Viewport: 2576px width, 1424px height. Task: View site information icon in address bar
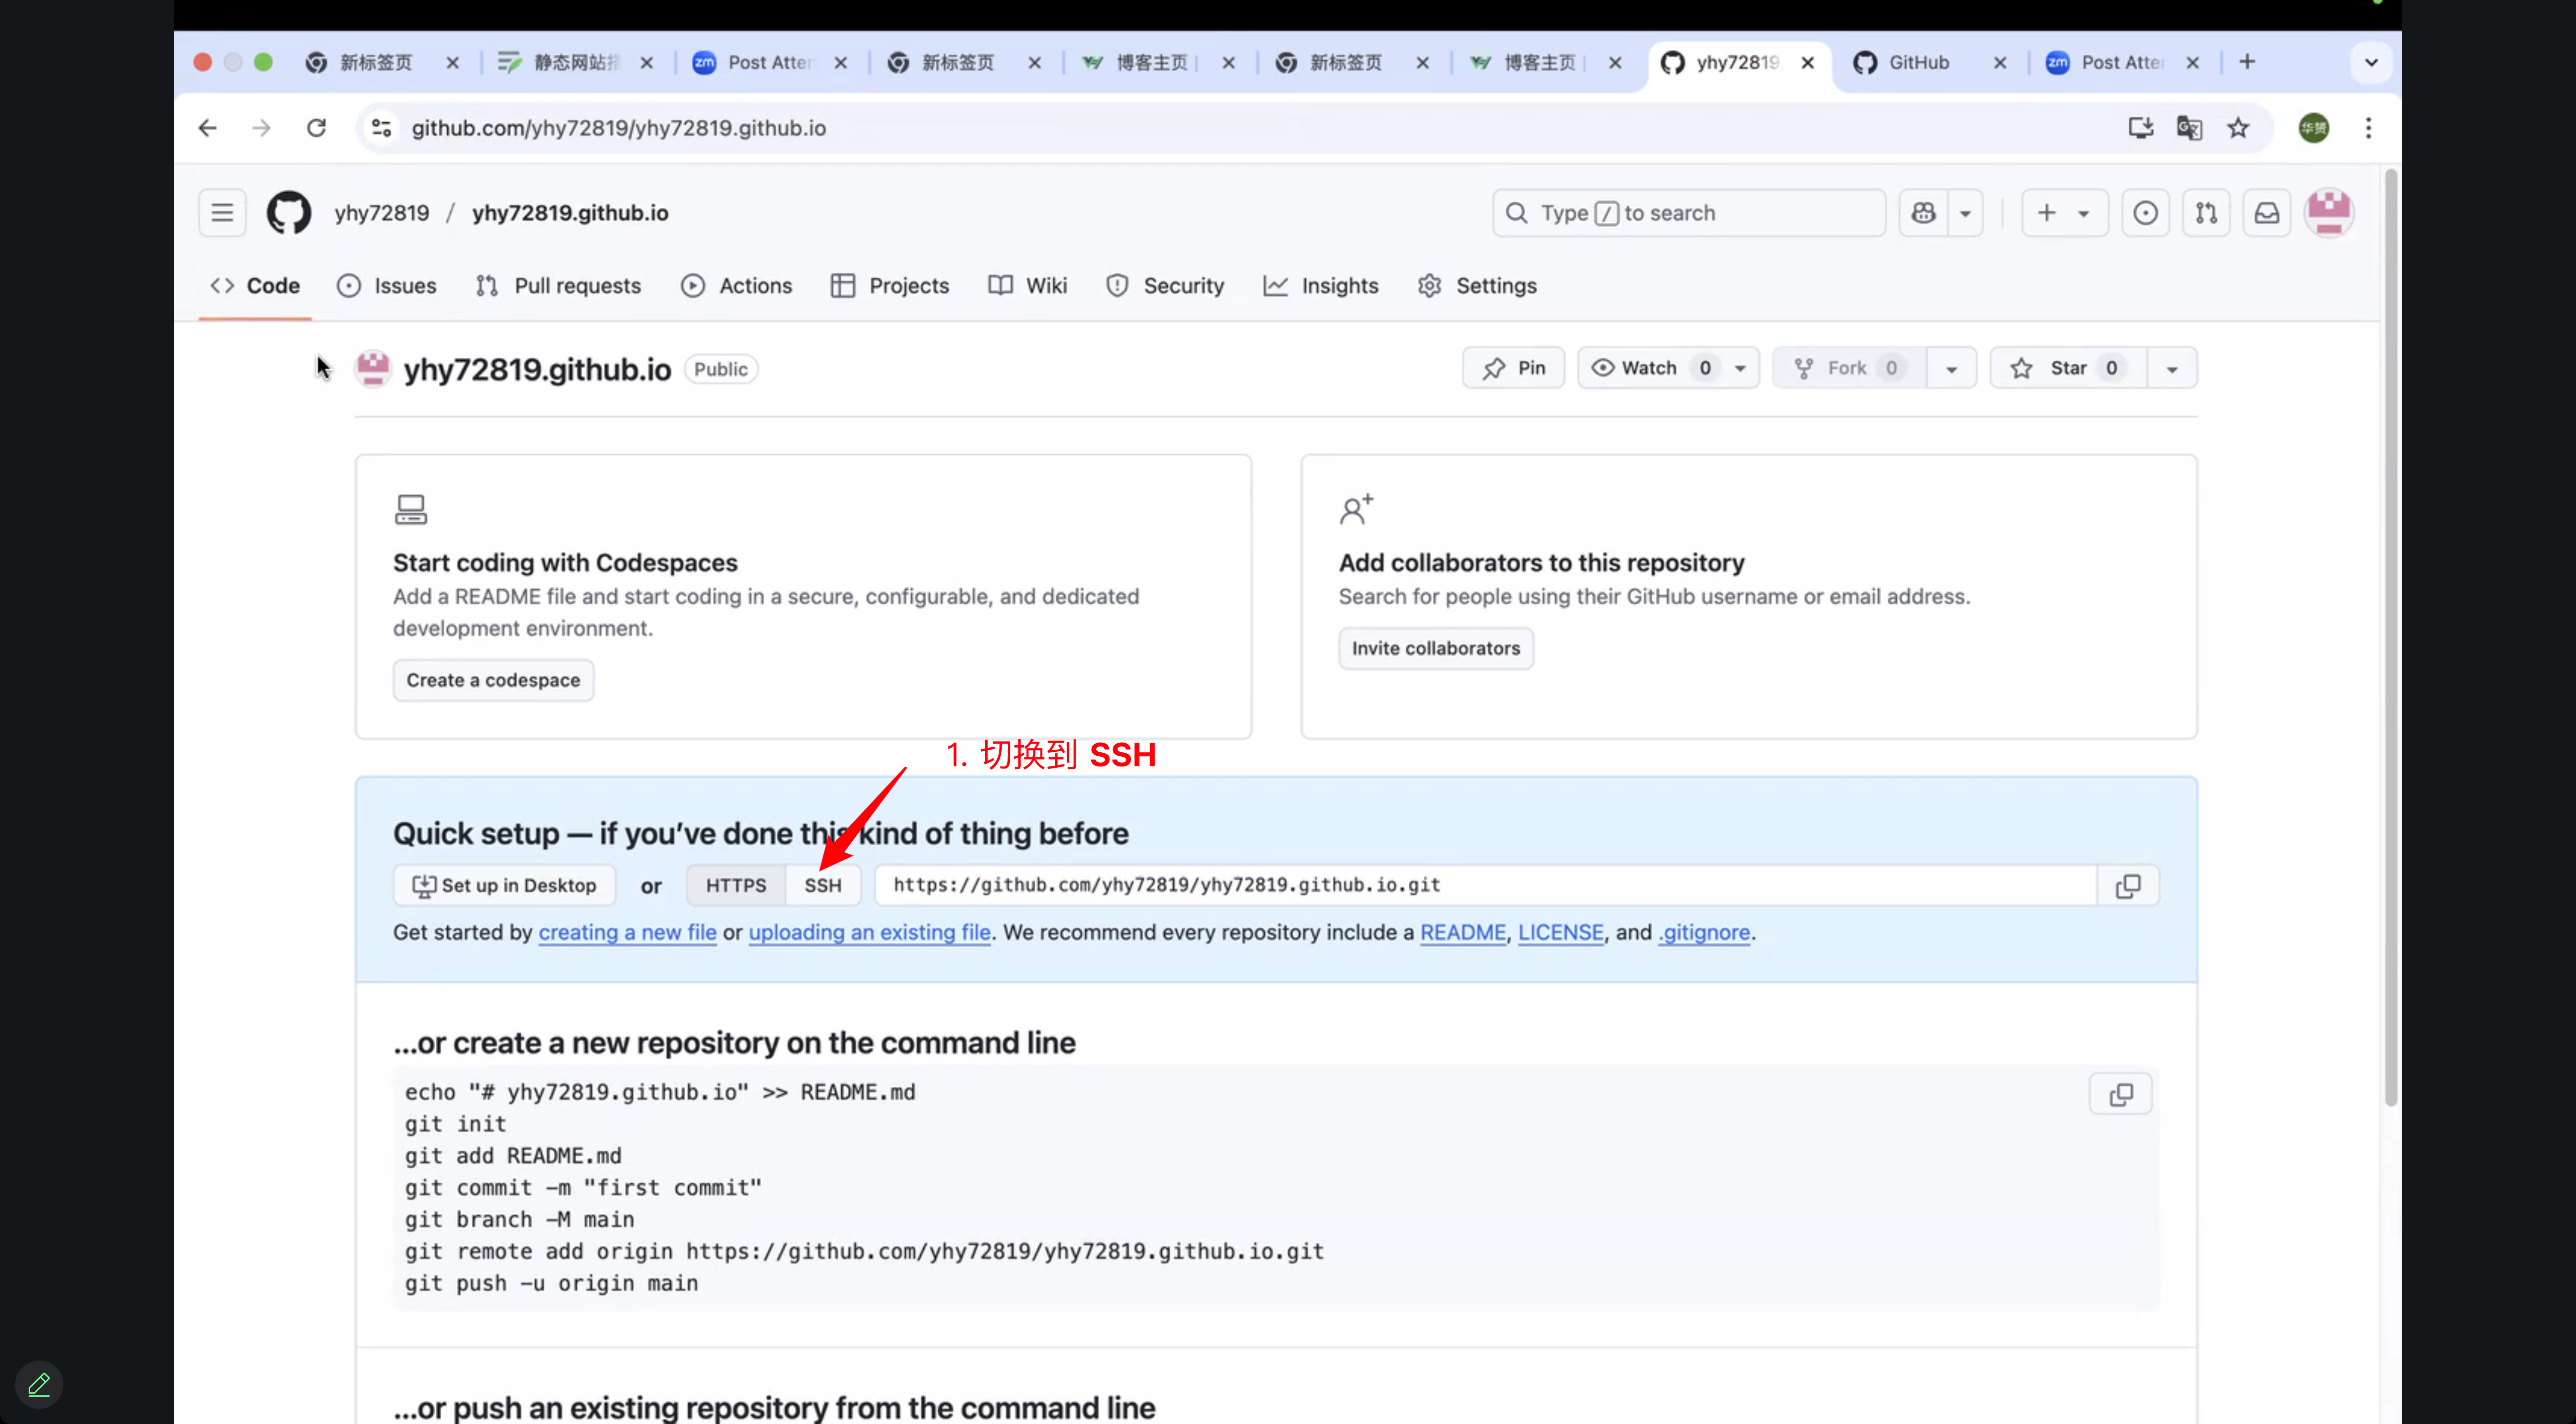click(x=382, y=128)
